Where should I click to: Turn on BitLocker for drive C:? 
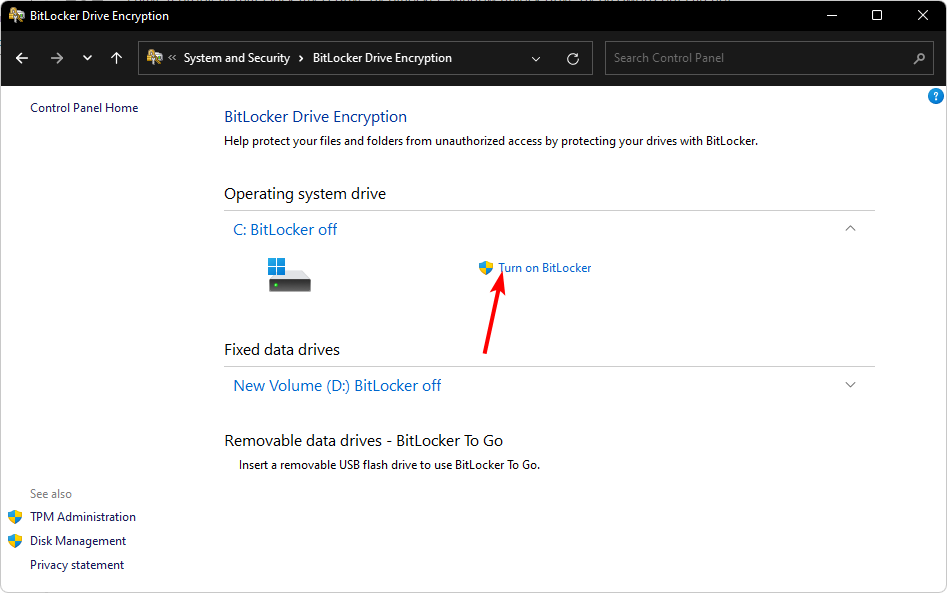[545, 268]
